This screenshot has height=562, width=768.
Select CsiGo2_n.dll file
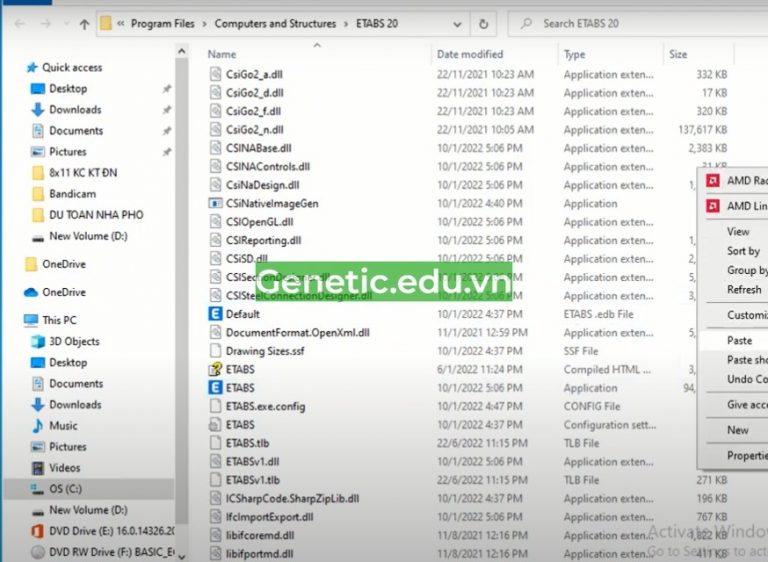(x=254, y=130)
